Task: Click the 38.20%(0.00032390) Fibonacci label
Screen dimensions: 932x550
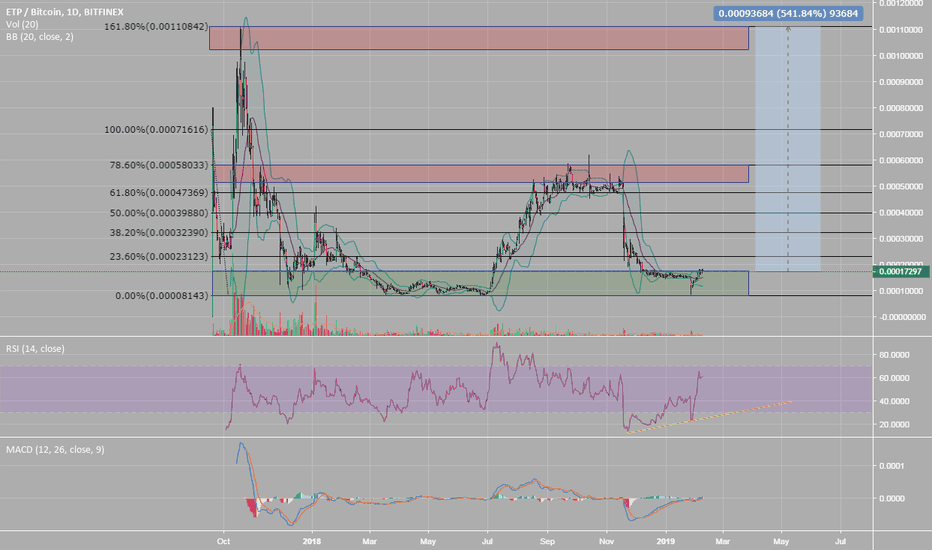Action: pos(159,233)
